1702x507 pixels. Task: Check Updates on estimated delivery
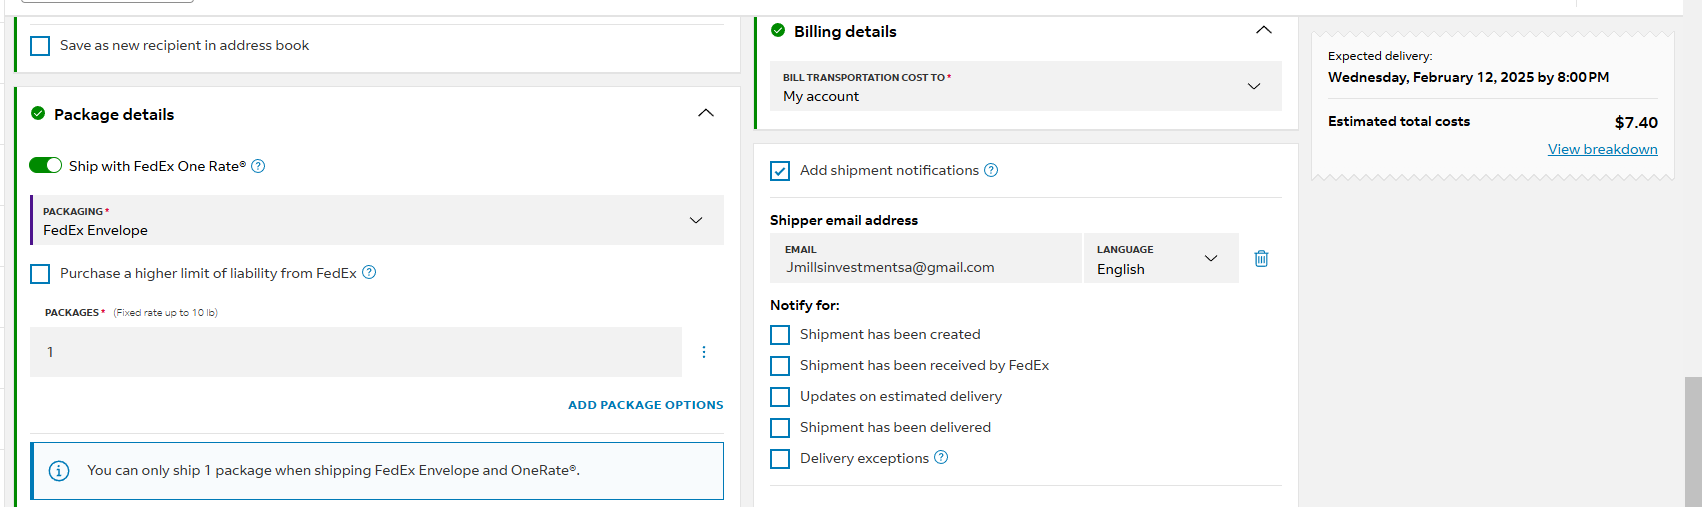[780, 397]
